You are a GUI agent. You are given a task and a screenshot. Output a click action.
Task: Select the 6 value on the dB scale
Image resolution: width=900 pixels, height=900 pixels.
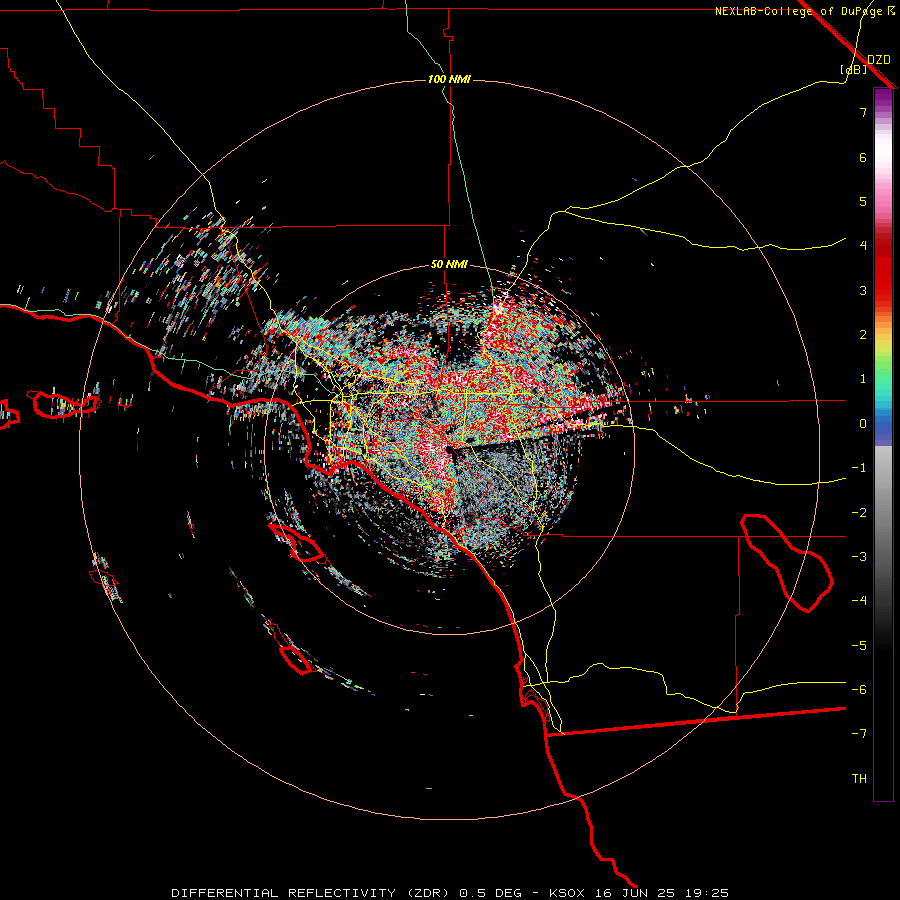click(x=863, y=157)
